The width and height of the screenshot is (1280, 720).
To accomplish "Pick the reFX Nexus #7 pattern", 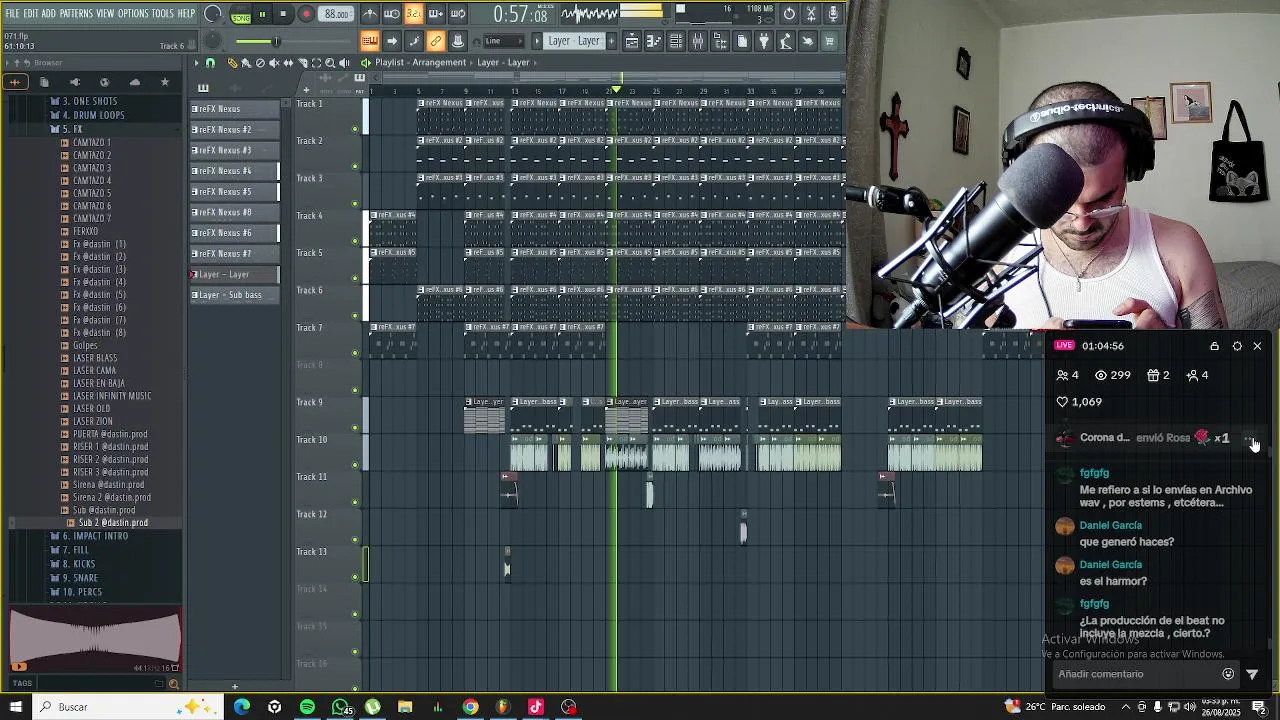I will 235,254.
